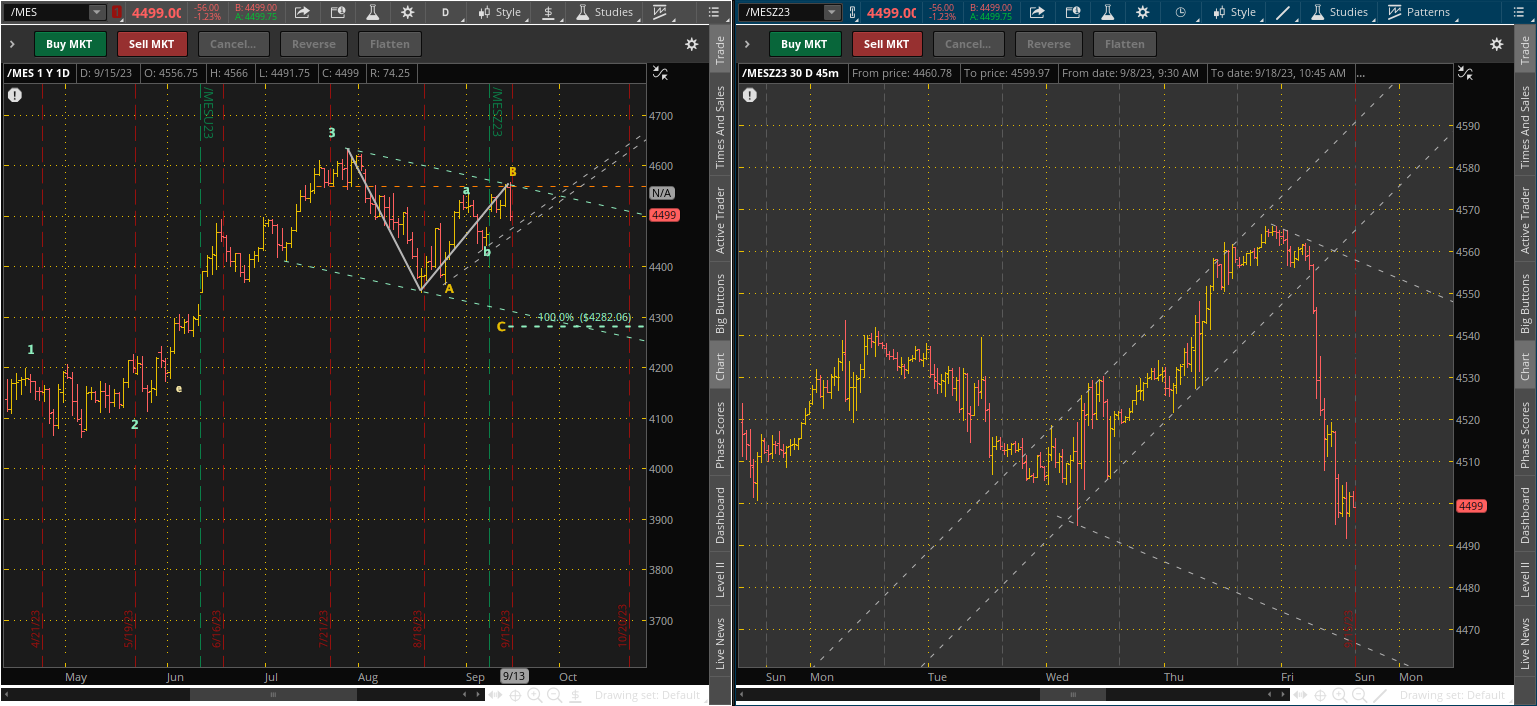Open the list menu icon in /MES chart toolbar
Image resolution: width=1537 pixels, height=706 pixels.
tap(713, 12)
